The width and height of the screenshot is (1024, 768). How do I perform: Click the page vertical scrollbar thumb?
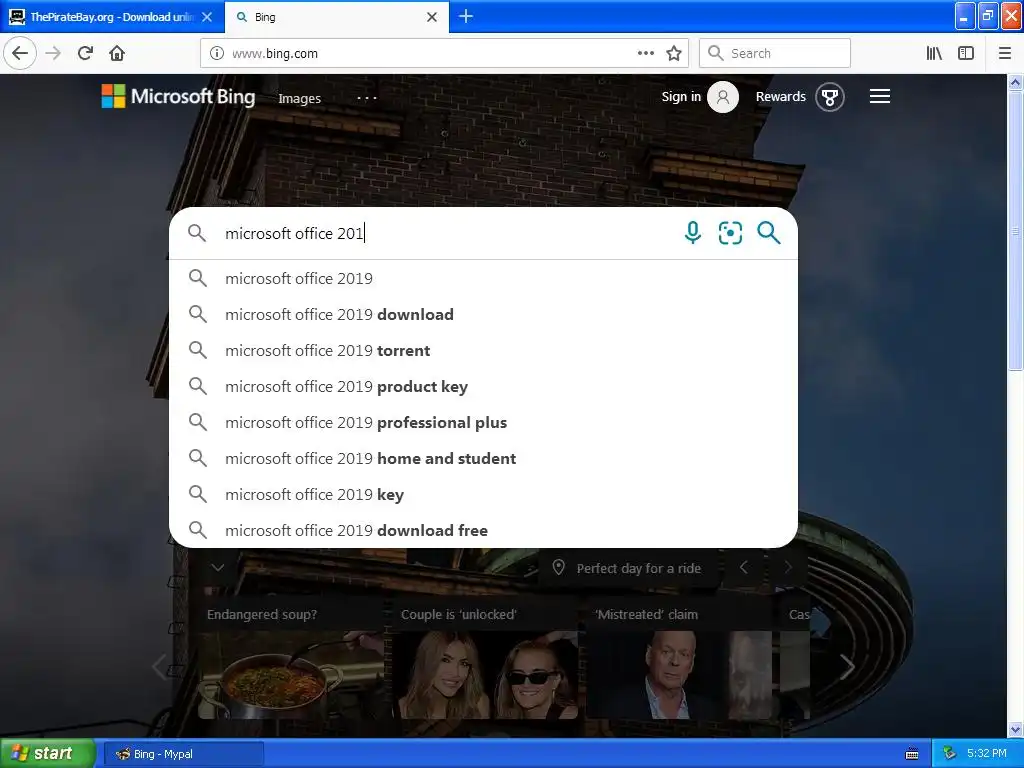click(x=1015, y=230)
